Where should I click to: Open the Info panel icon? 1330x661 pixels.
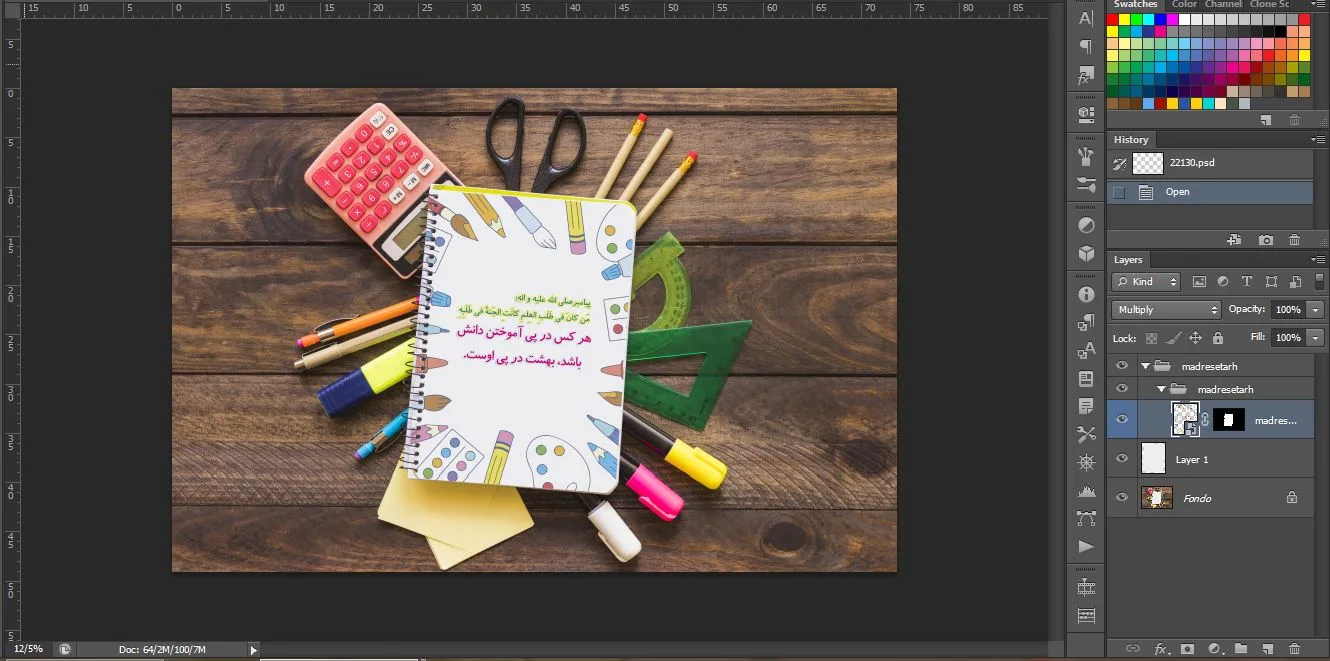click(1086, 294)
